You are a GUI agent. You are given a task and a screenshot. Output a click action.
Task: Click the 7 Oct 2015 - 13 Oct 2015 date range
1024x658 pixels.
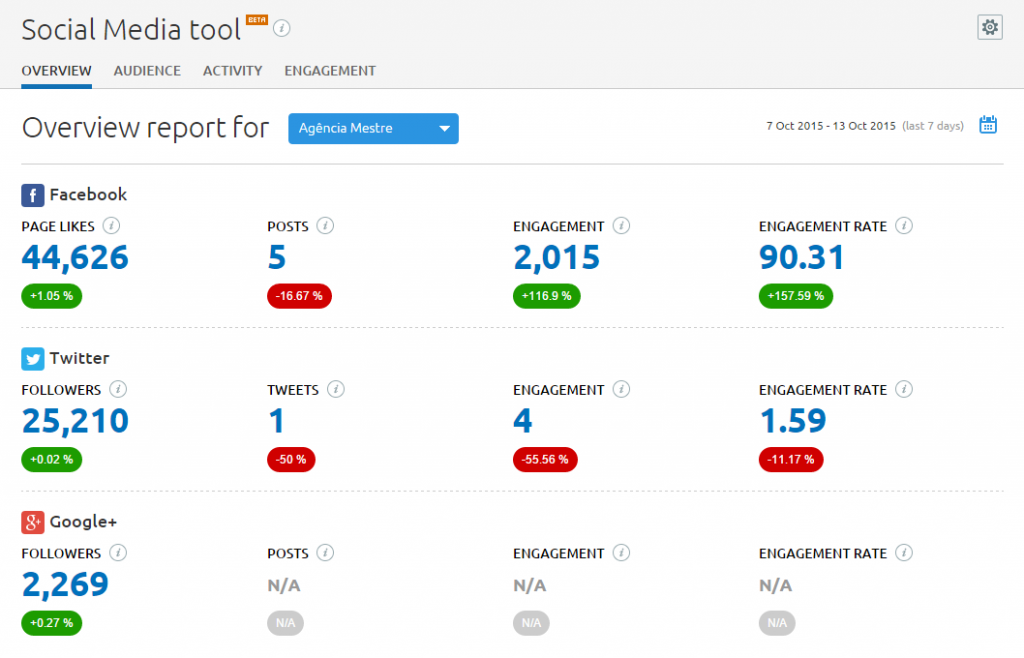[x=830, y=126]
